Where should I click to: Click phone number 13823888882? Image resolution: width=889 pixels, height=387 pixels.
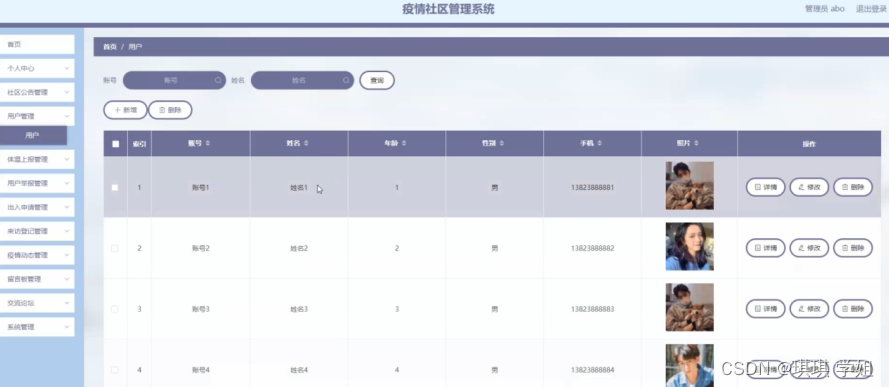(x=592, y=248)
